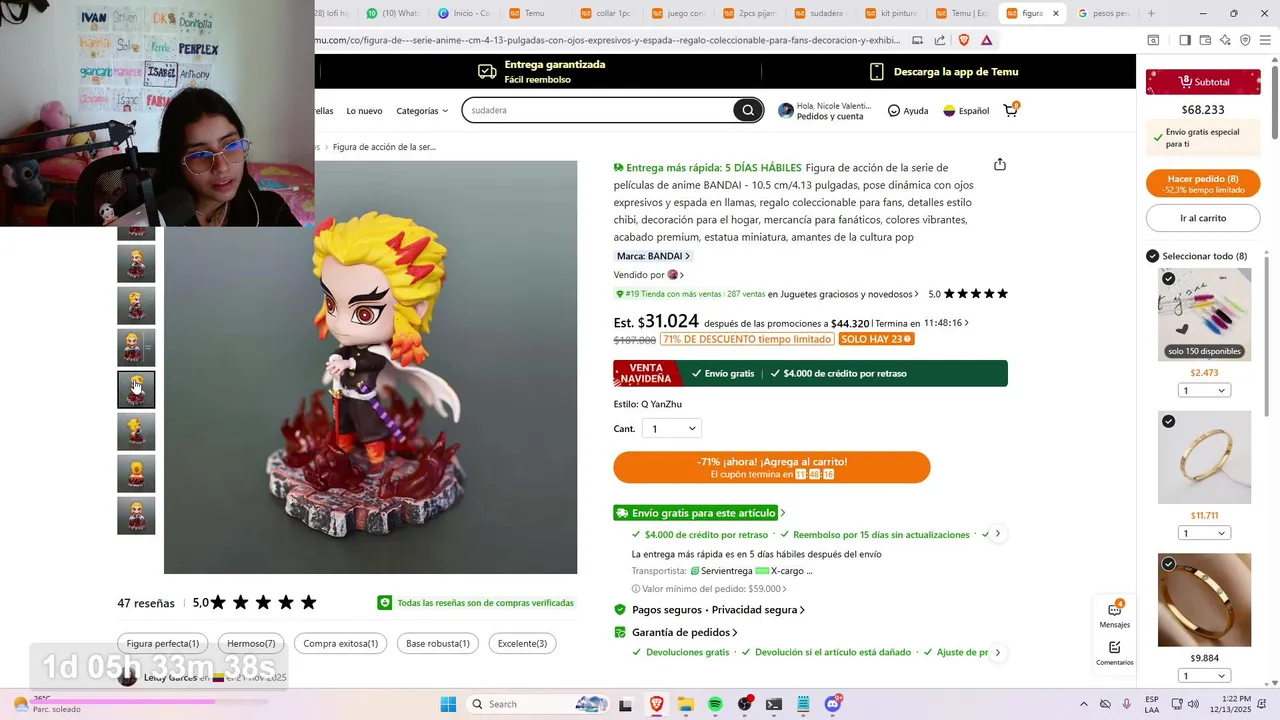1280x720 pixels.
Task: Select bottom product thumbnail in gallery
Action: click(136, 516)
